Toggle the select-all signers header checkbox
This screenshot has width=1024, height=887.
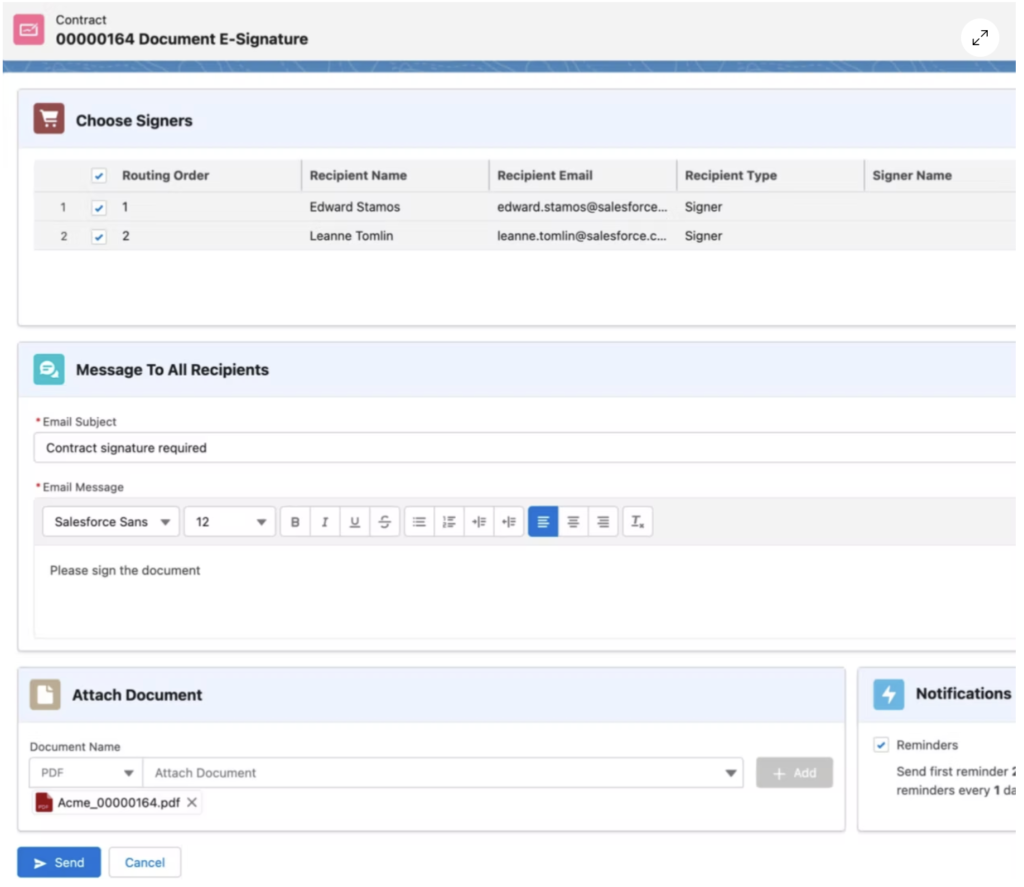click(x=98, y=176)
